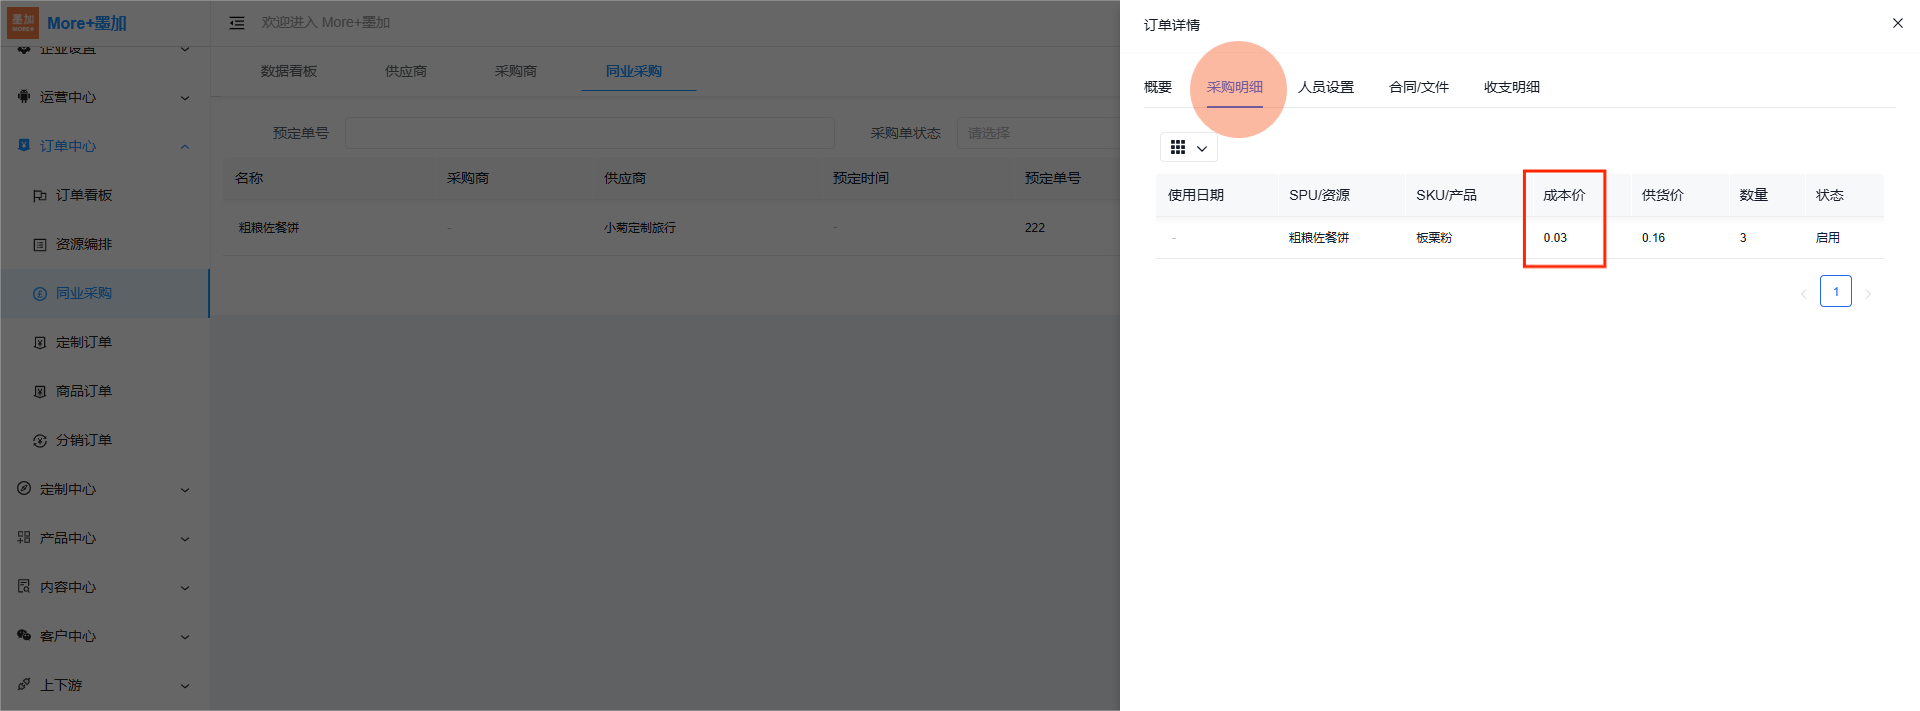Image resolution: width=1920 pixels, height=711 pixels.
Task: Click the 商品订单 sidebar icon
Action: click(40, 391)
